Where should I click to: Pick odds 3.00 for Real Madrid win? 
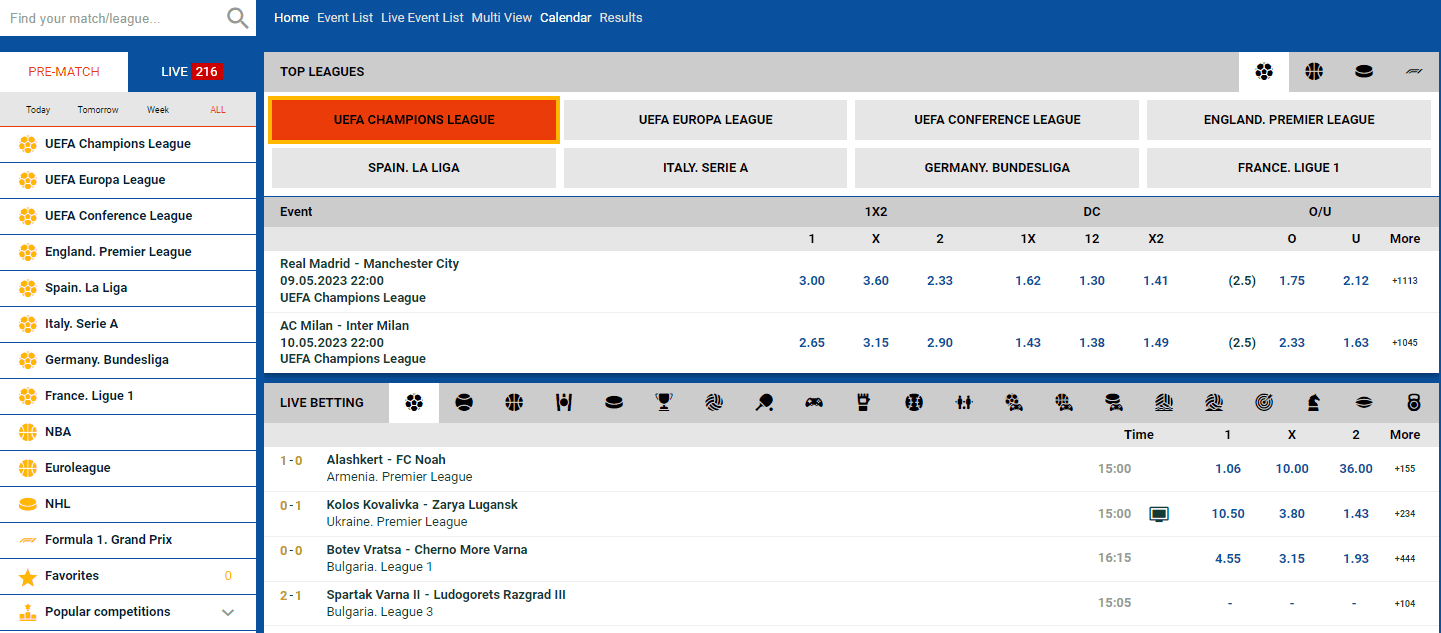pos(812,281)
